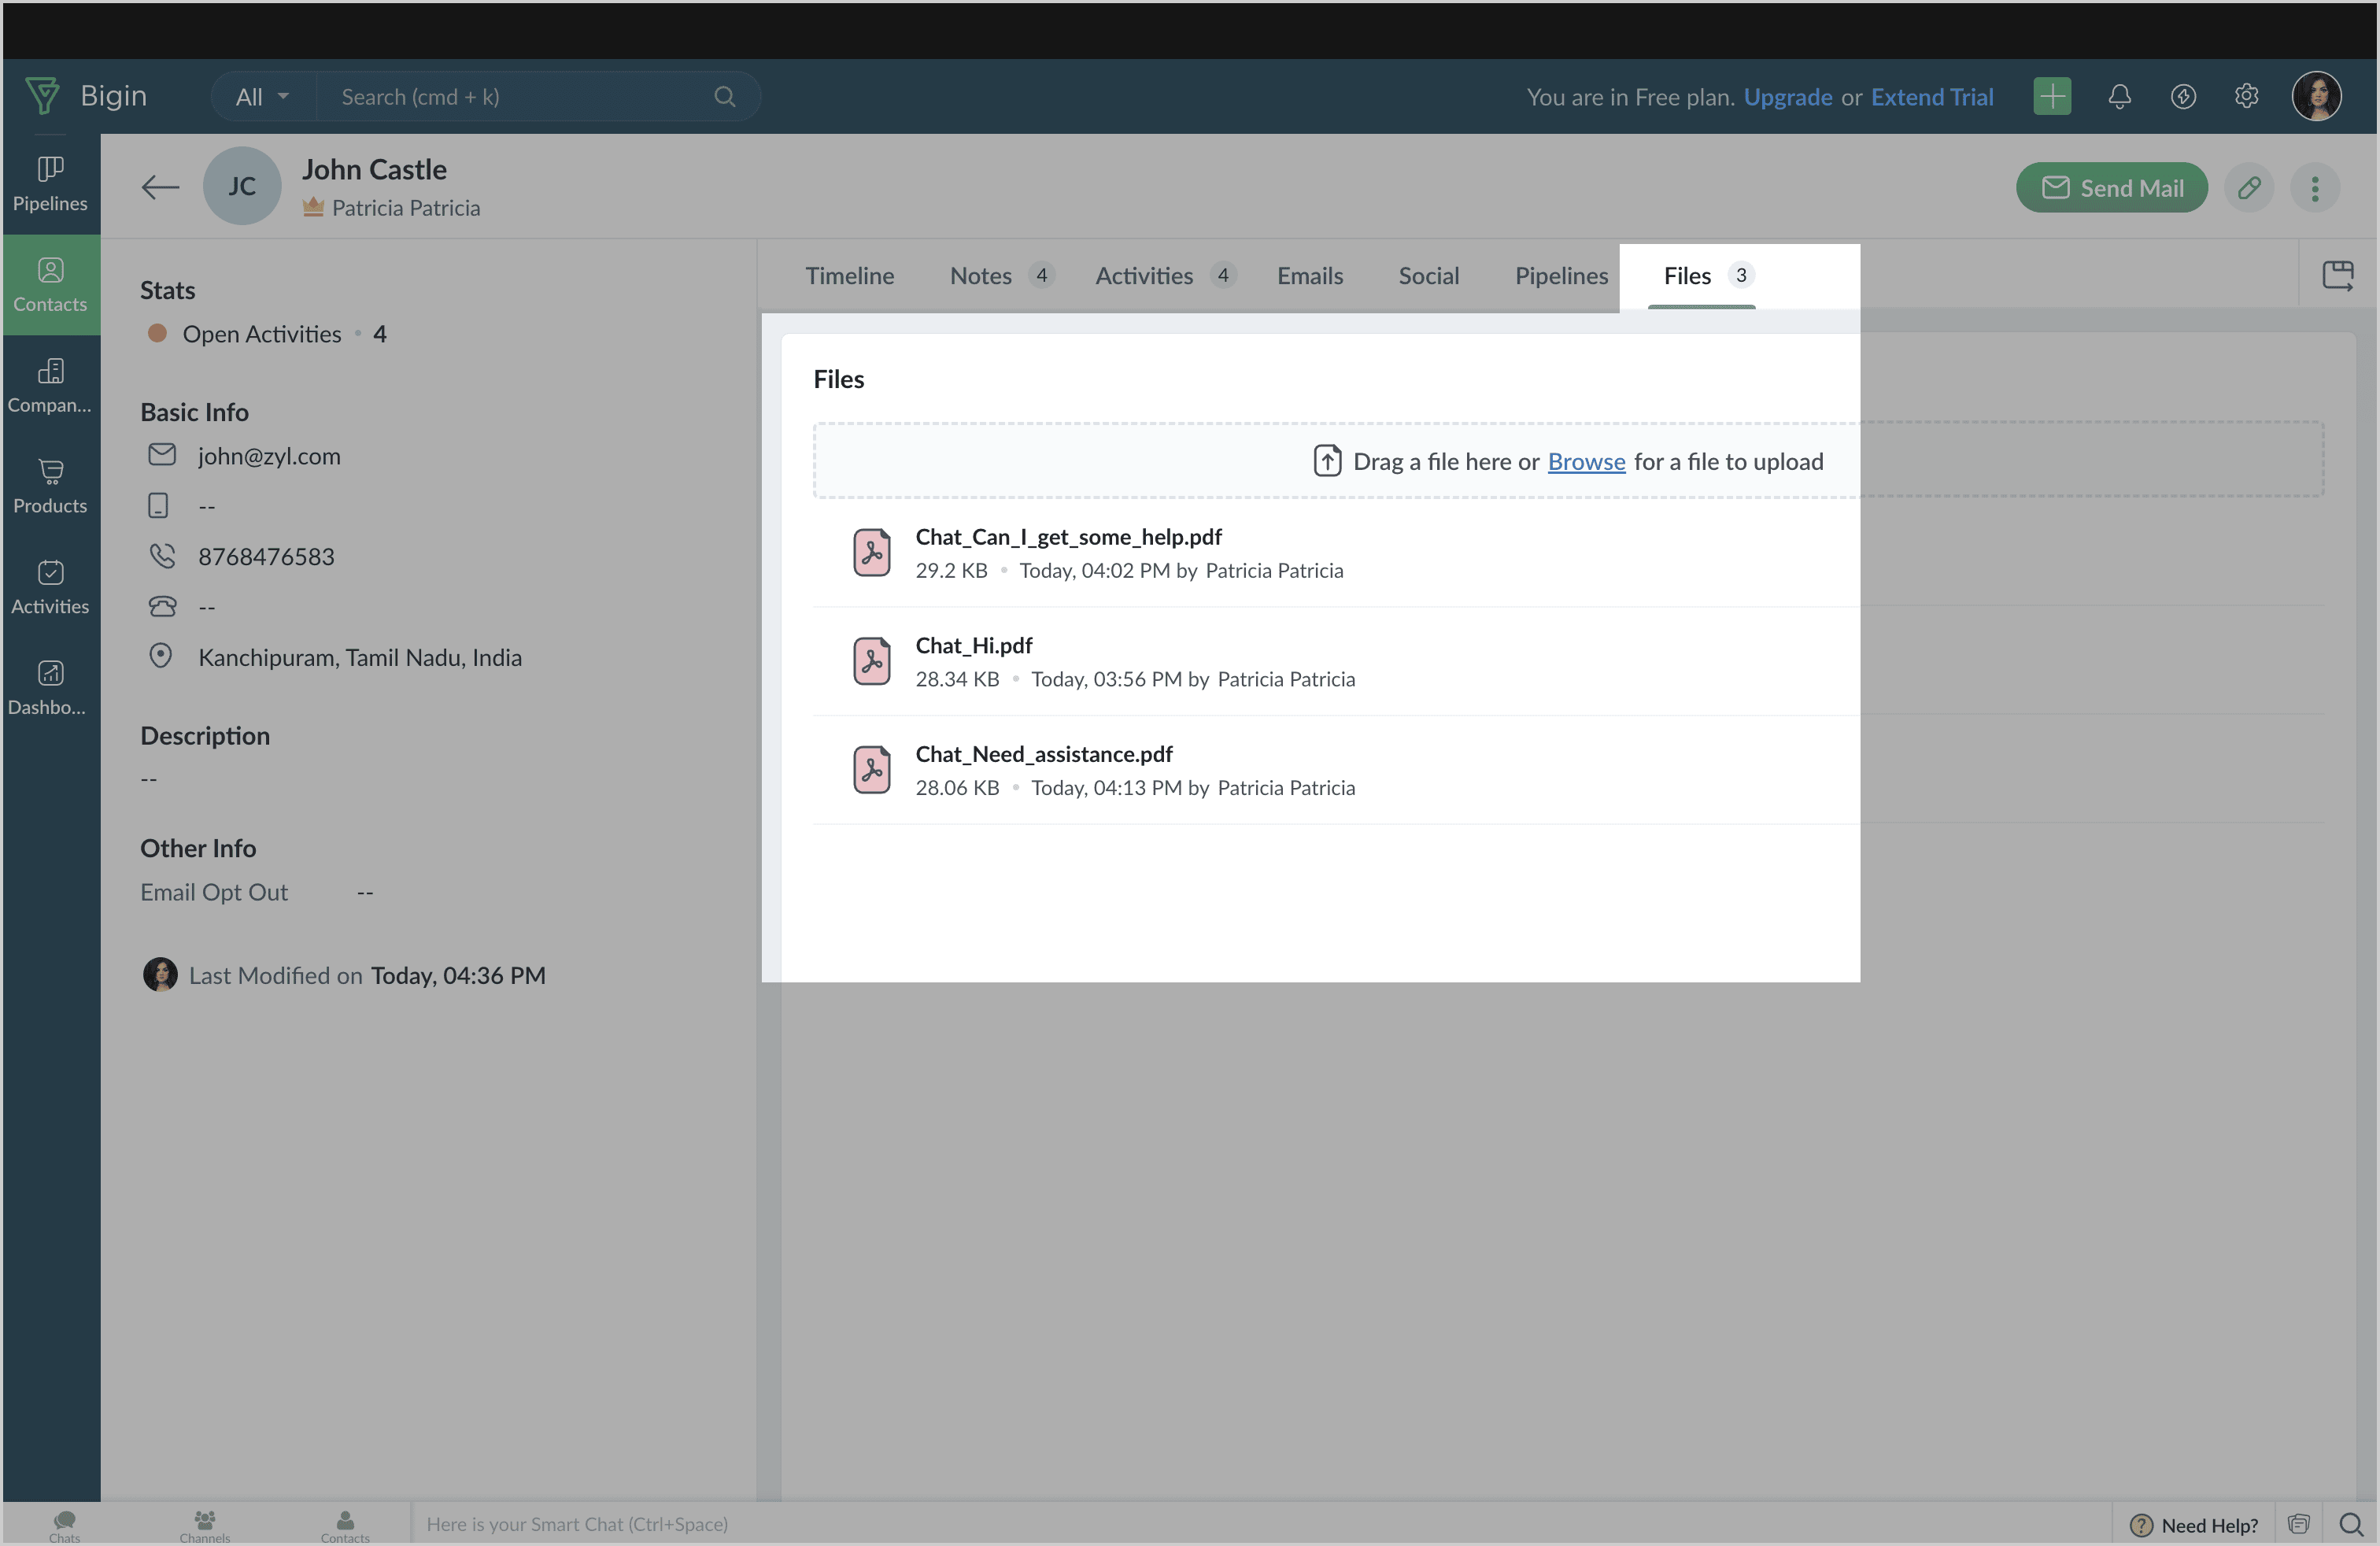
Task: Click email john@zyl.com
Action: (x=269, y=456)
